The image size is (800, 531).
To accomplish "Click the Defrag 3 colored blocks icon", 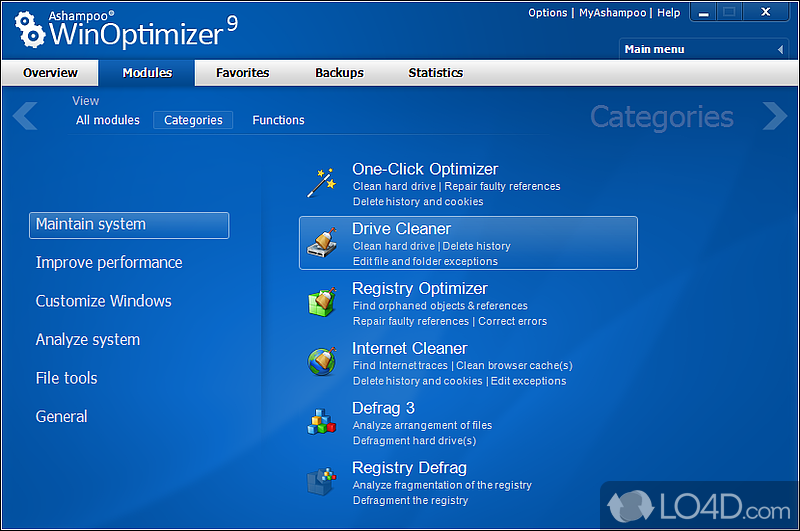I will (321, 422).
